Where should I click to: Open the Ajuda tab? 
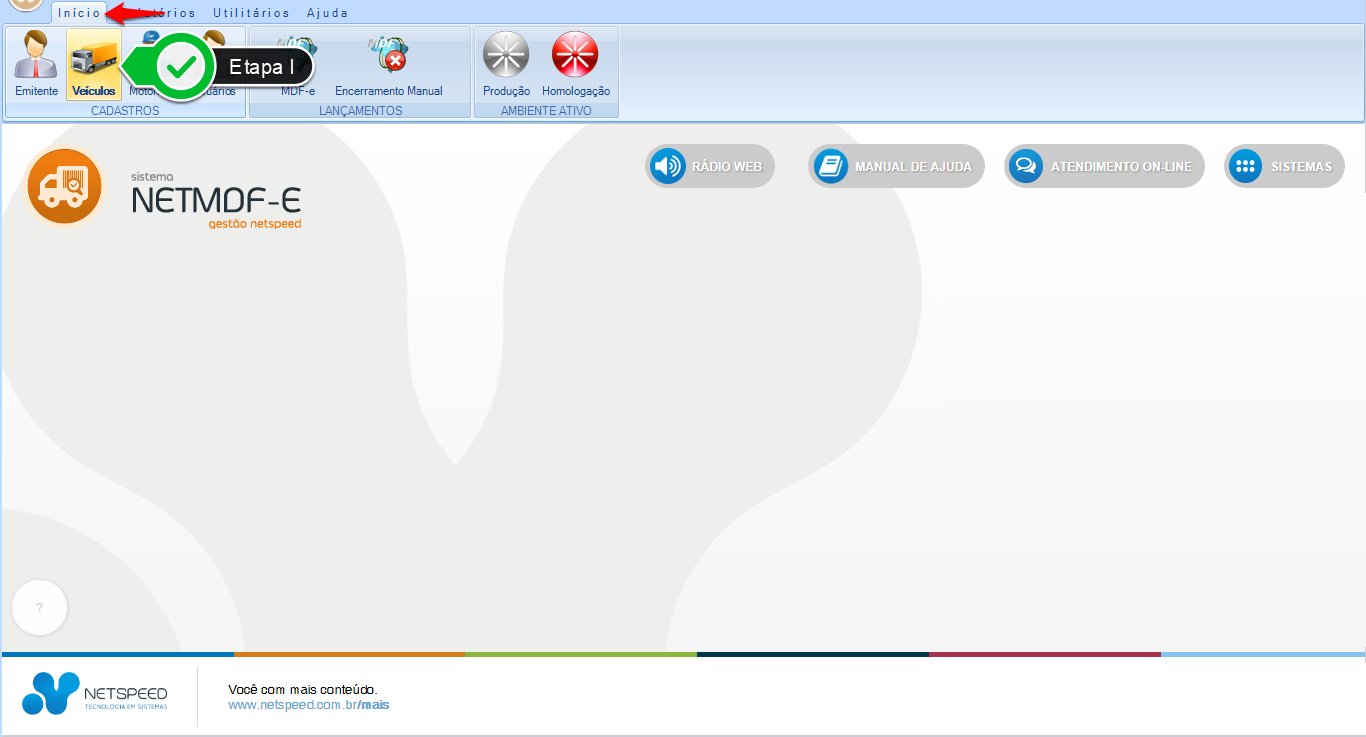pyautogui.click(x=327, y=13)
